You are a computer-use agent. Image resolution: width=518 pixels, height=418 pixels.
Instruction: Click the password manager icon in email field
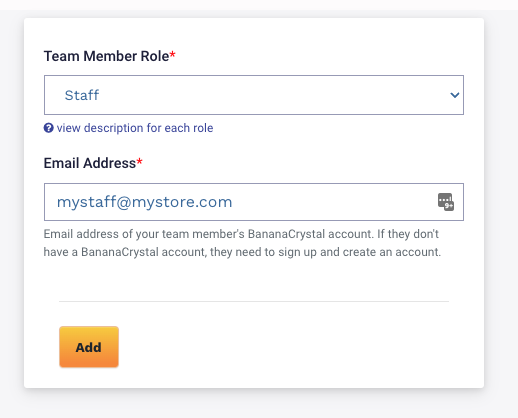pos(446,202)
